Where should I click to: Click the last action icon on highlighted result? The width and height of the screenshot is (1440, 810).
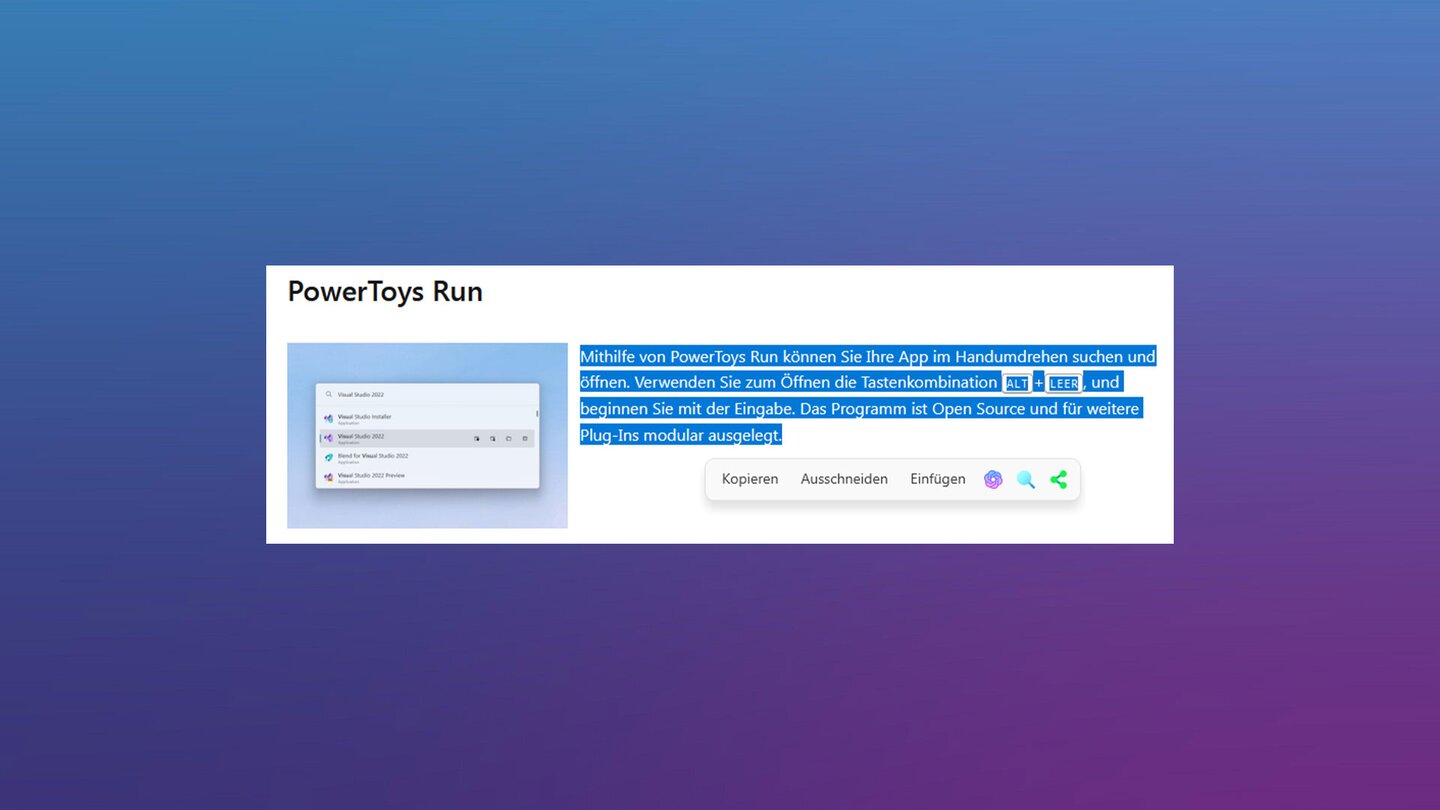pos(524,438)
